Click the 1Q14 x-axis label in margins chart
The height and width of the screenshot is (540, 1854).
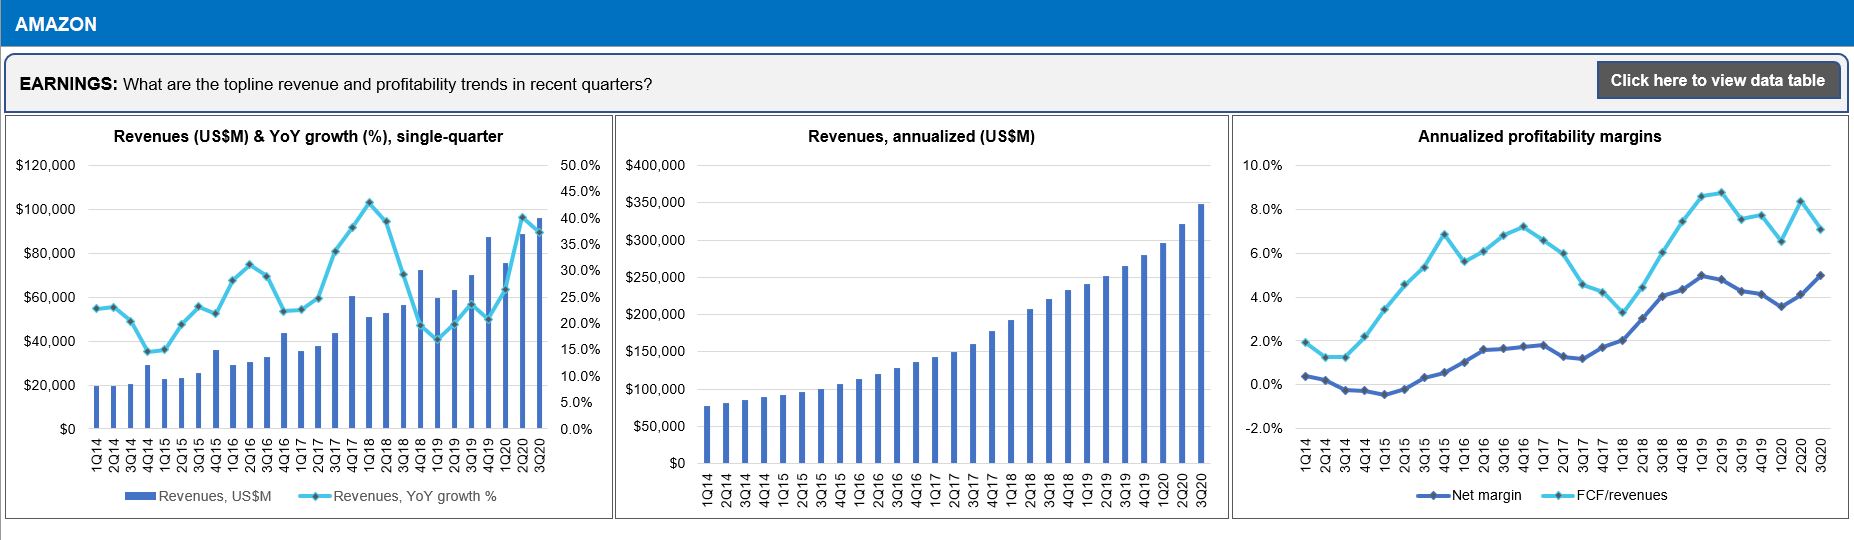[1305, 455]
